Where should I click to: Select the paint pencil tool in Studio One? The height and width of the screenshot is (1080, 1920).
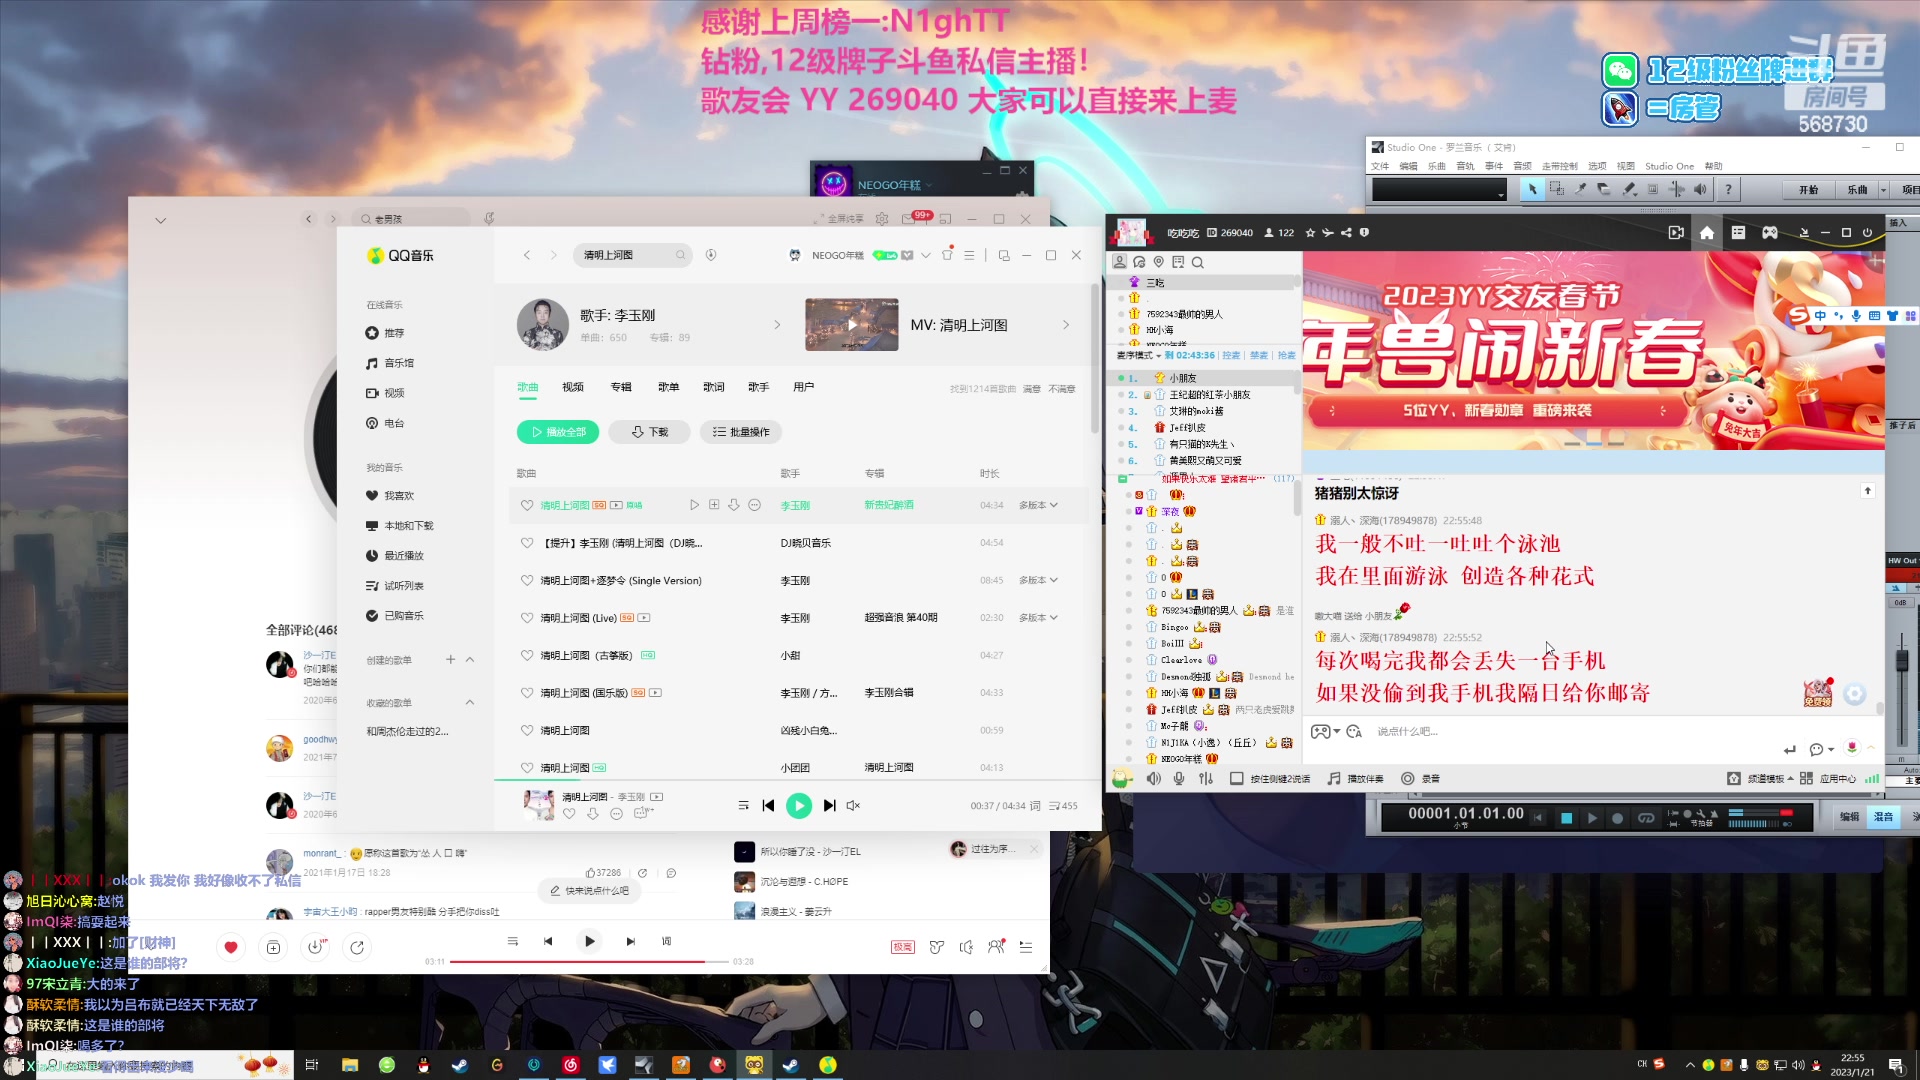(1628, 189)
